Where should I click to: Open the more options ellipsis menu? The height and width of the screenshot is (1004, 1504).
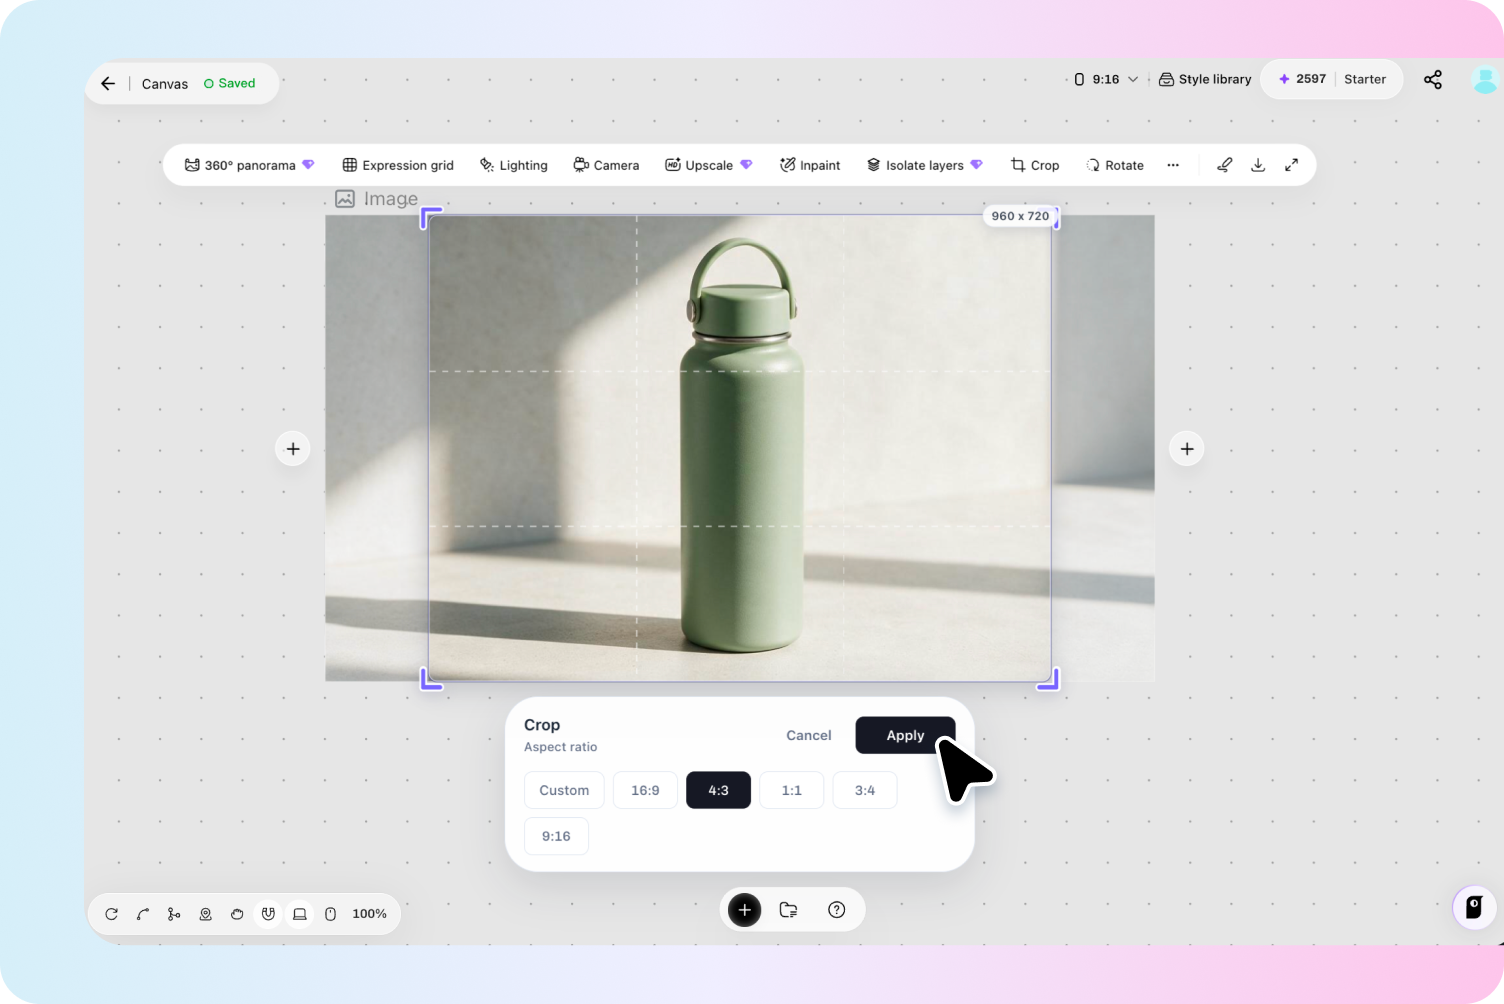tap(1173, 165)
